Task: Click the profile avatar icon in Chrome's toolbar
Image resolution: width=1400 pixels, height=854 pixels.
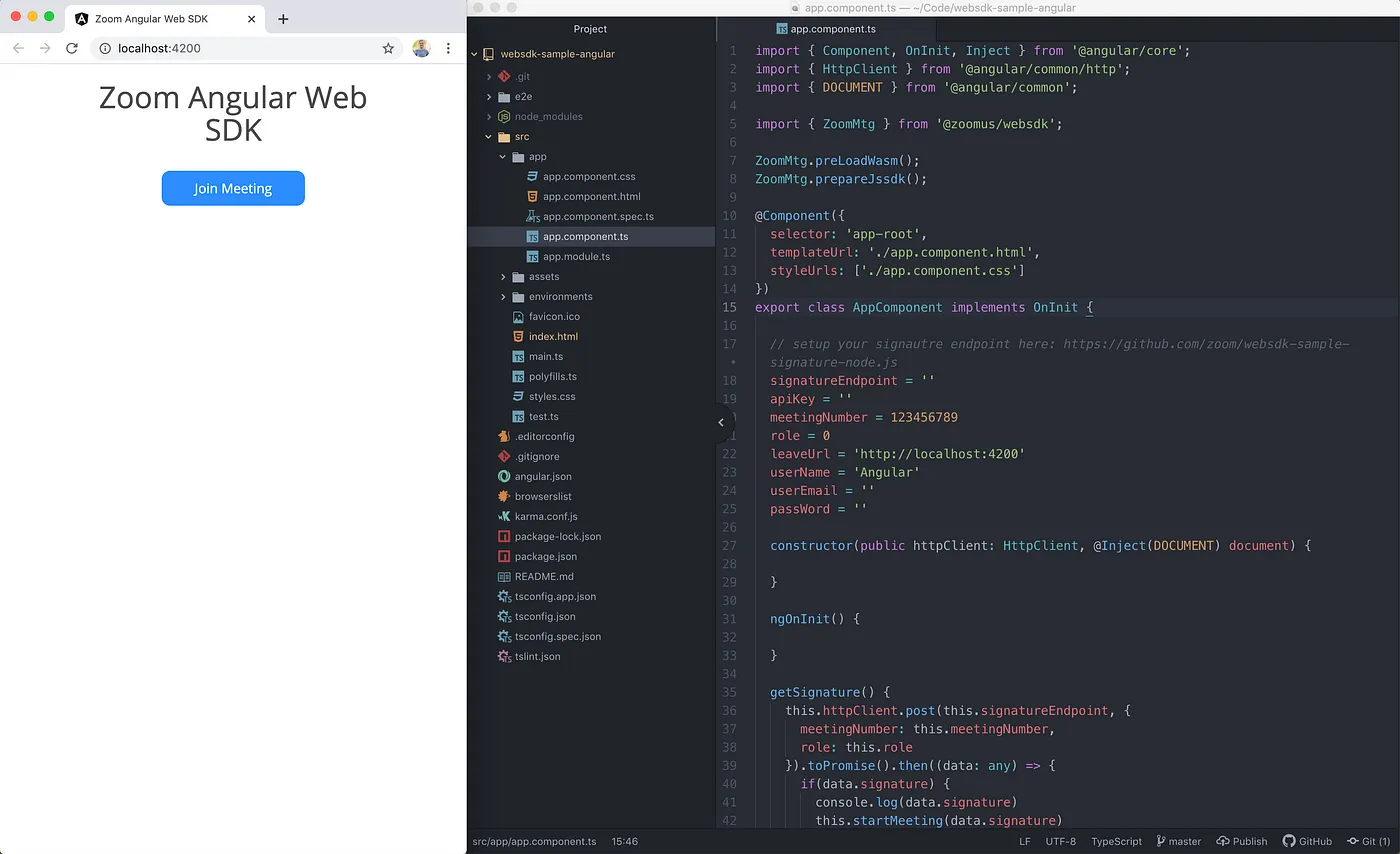Action: 421,47
